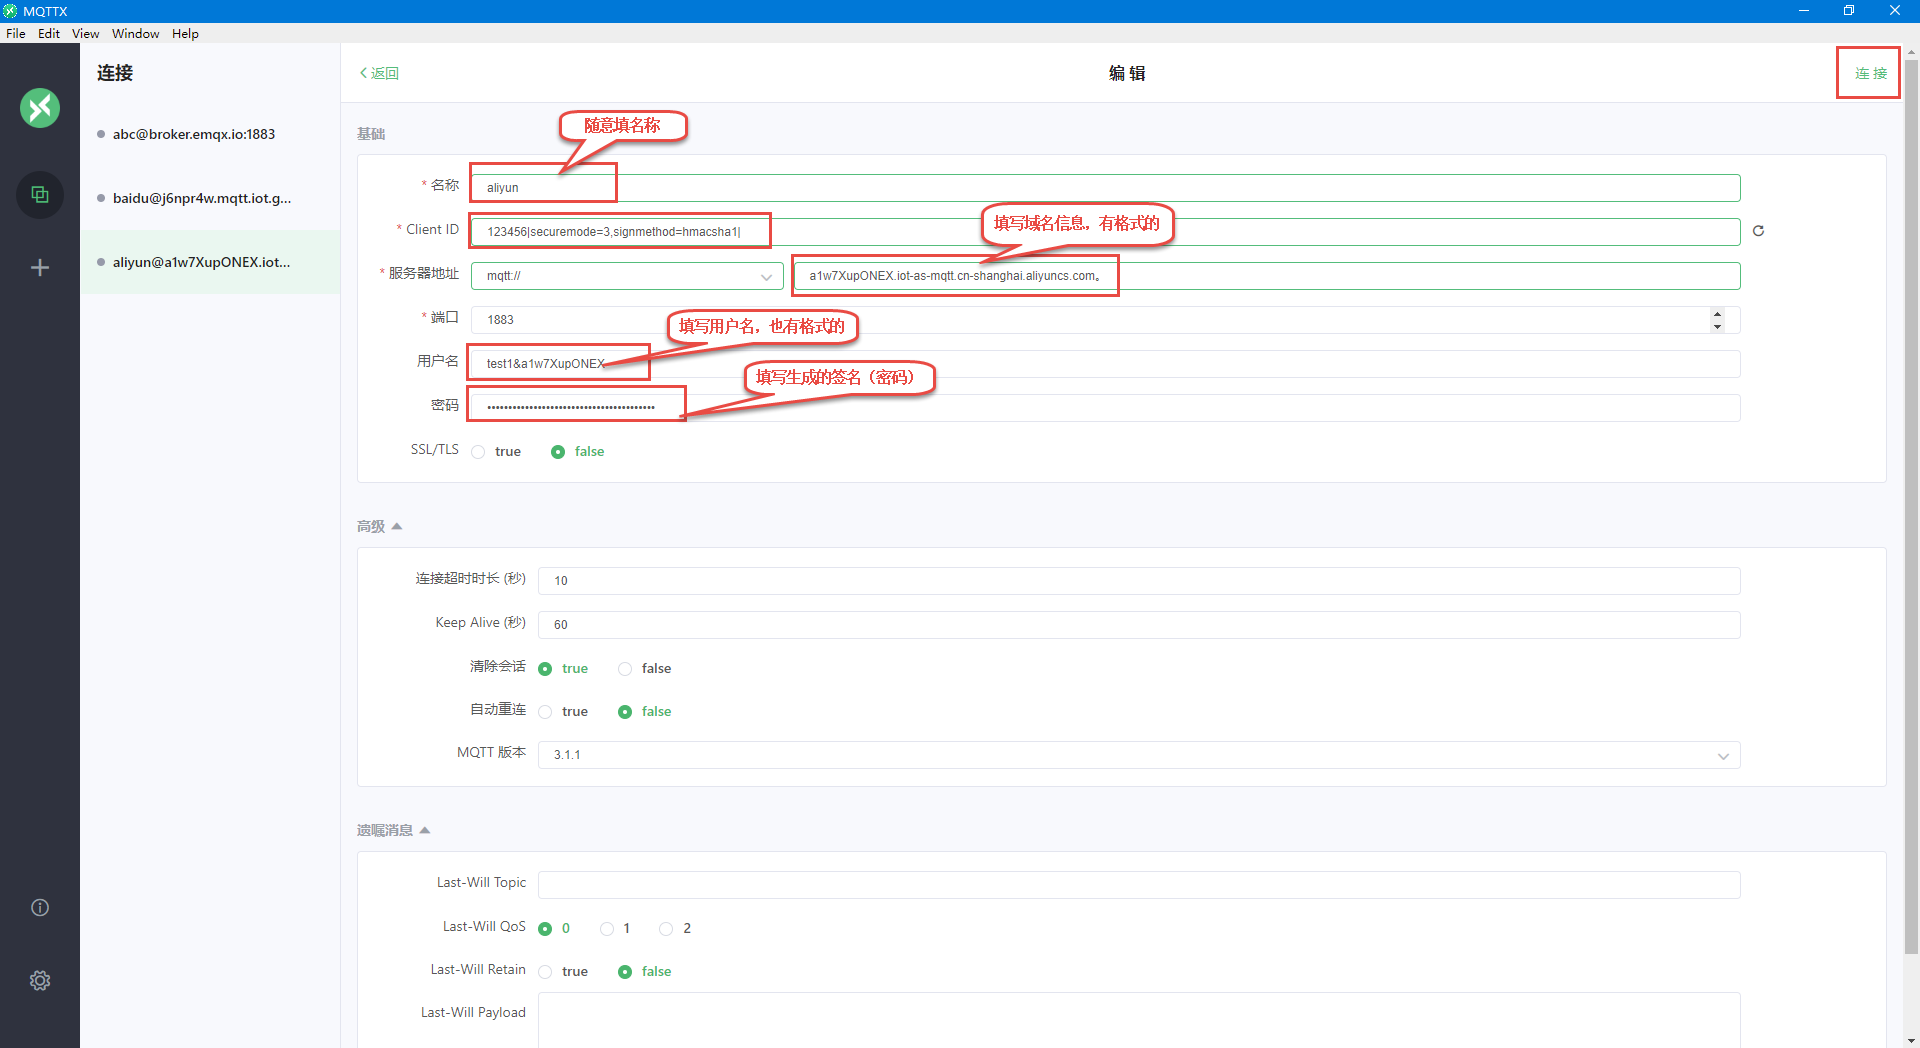Set 清除会话 clean session to true
Image resolution: width=1920 pixels, height=1048 pixels.
pyautogui.click(x=563, y=669)
